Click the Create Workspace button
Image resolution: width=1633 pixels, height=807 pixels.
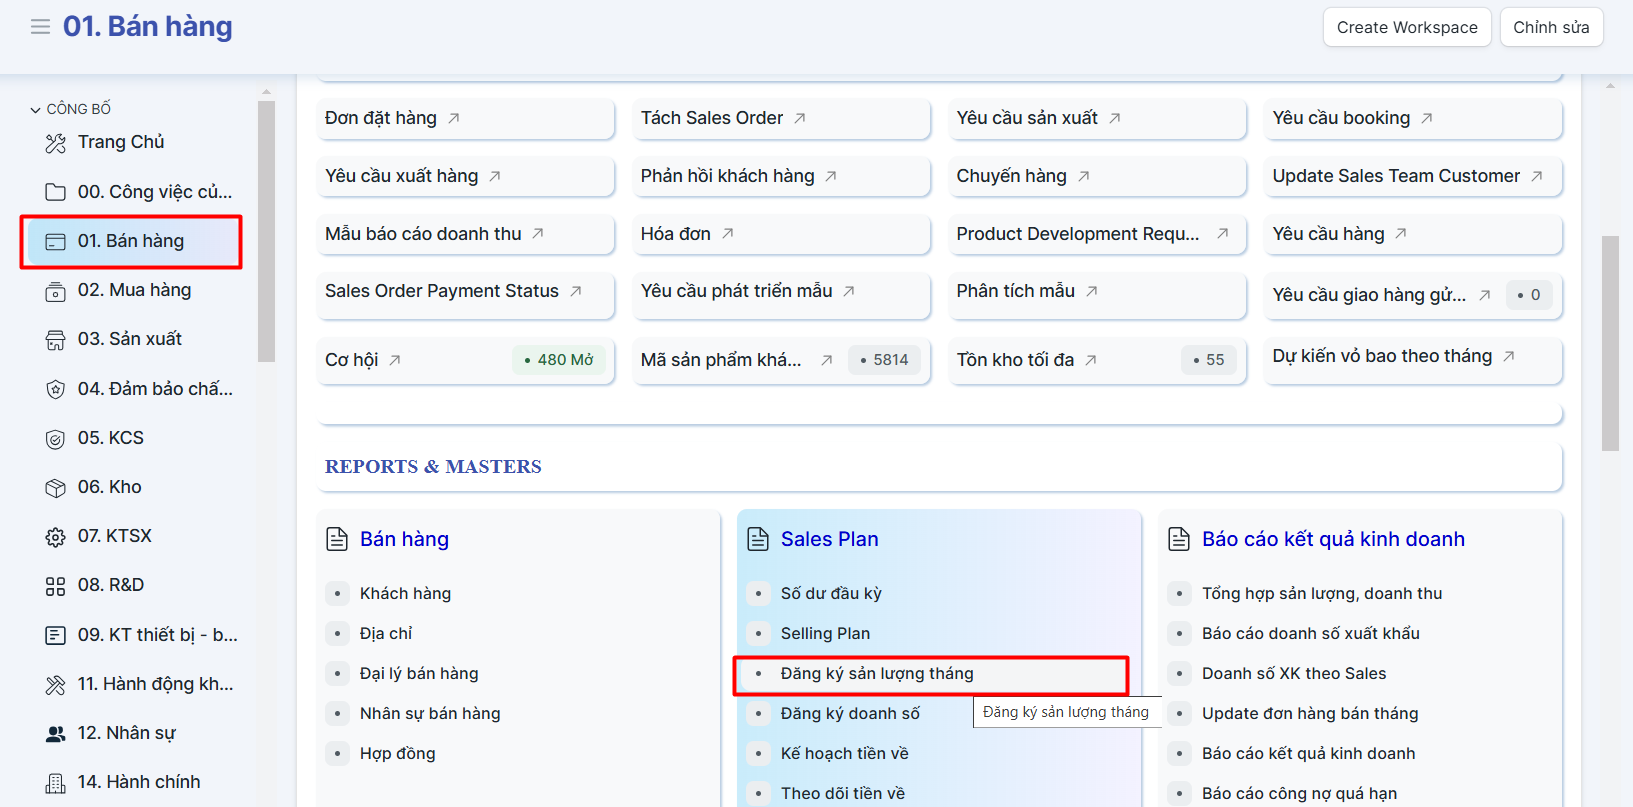(x=1406, y=27)
